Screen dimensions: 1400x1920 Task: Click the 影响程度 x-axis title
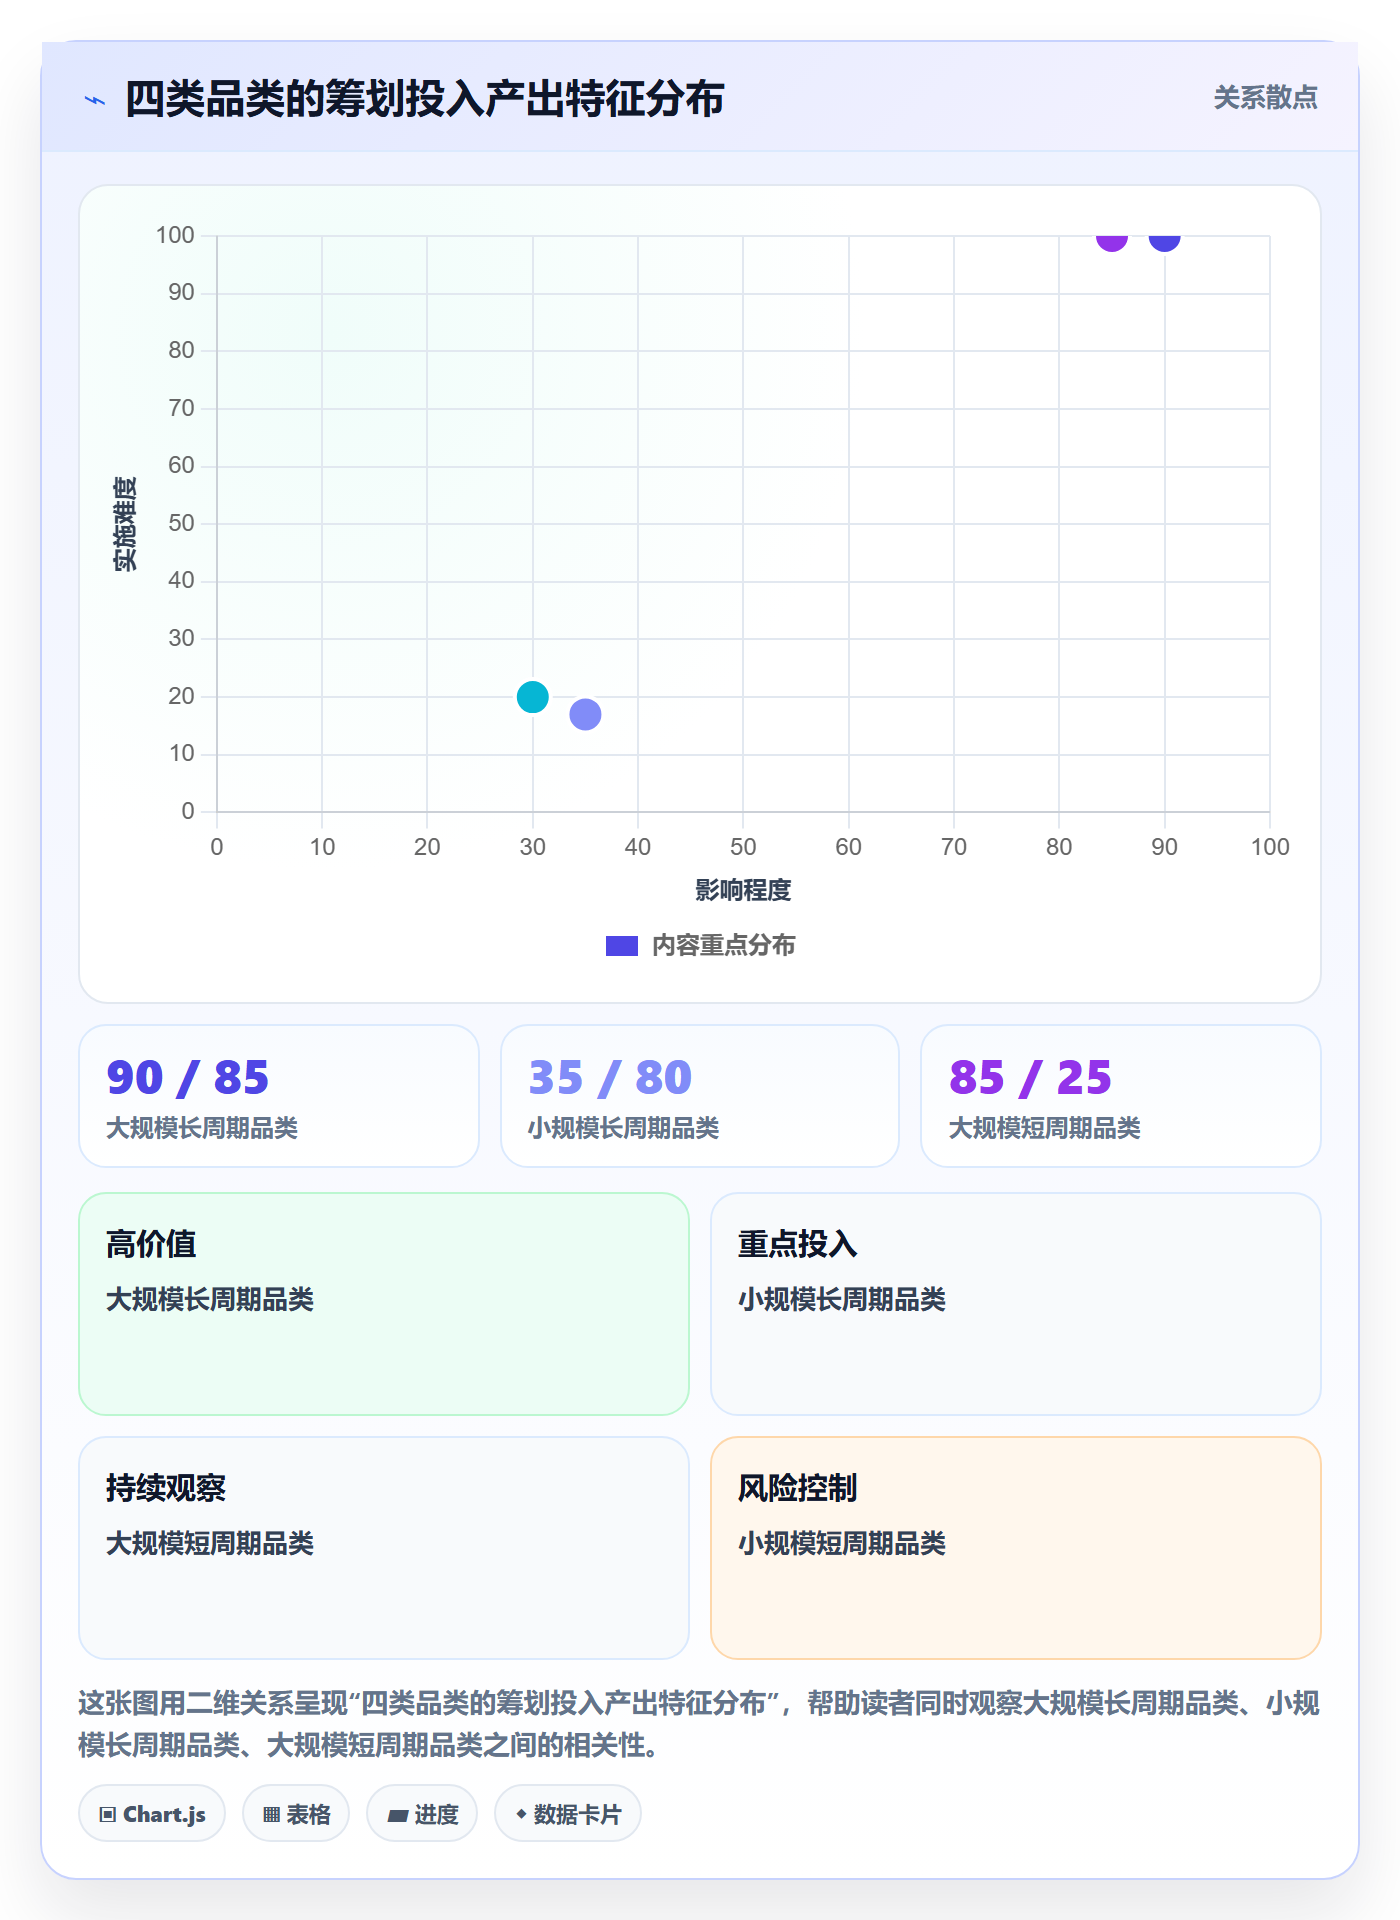coord(743,890)
